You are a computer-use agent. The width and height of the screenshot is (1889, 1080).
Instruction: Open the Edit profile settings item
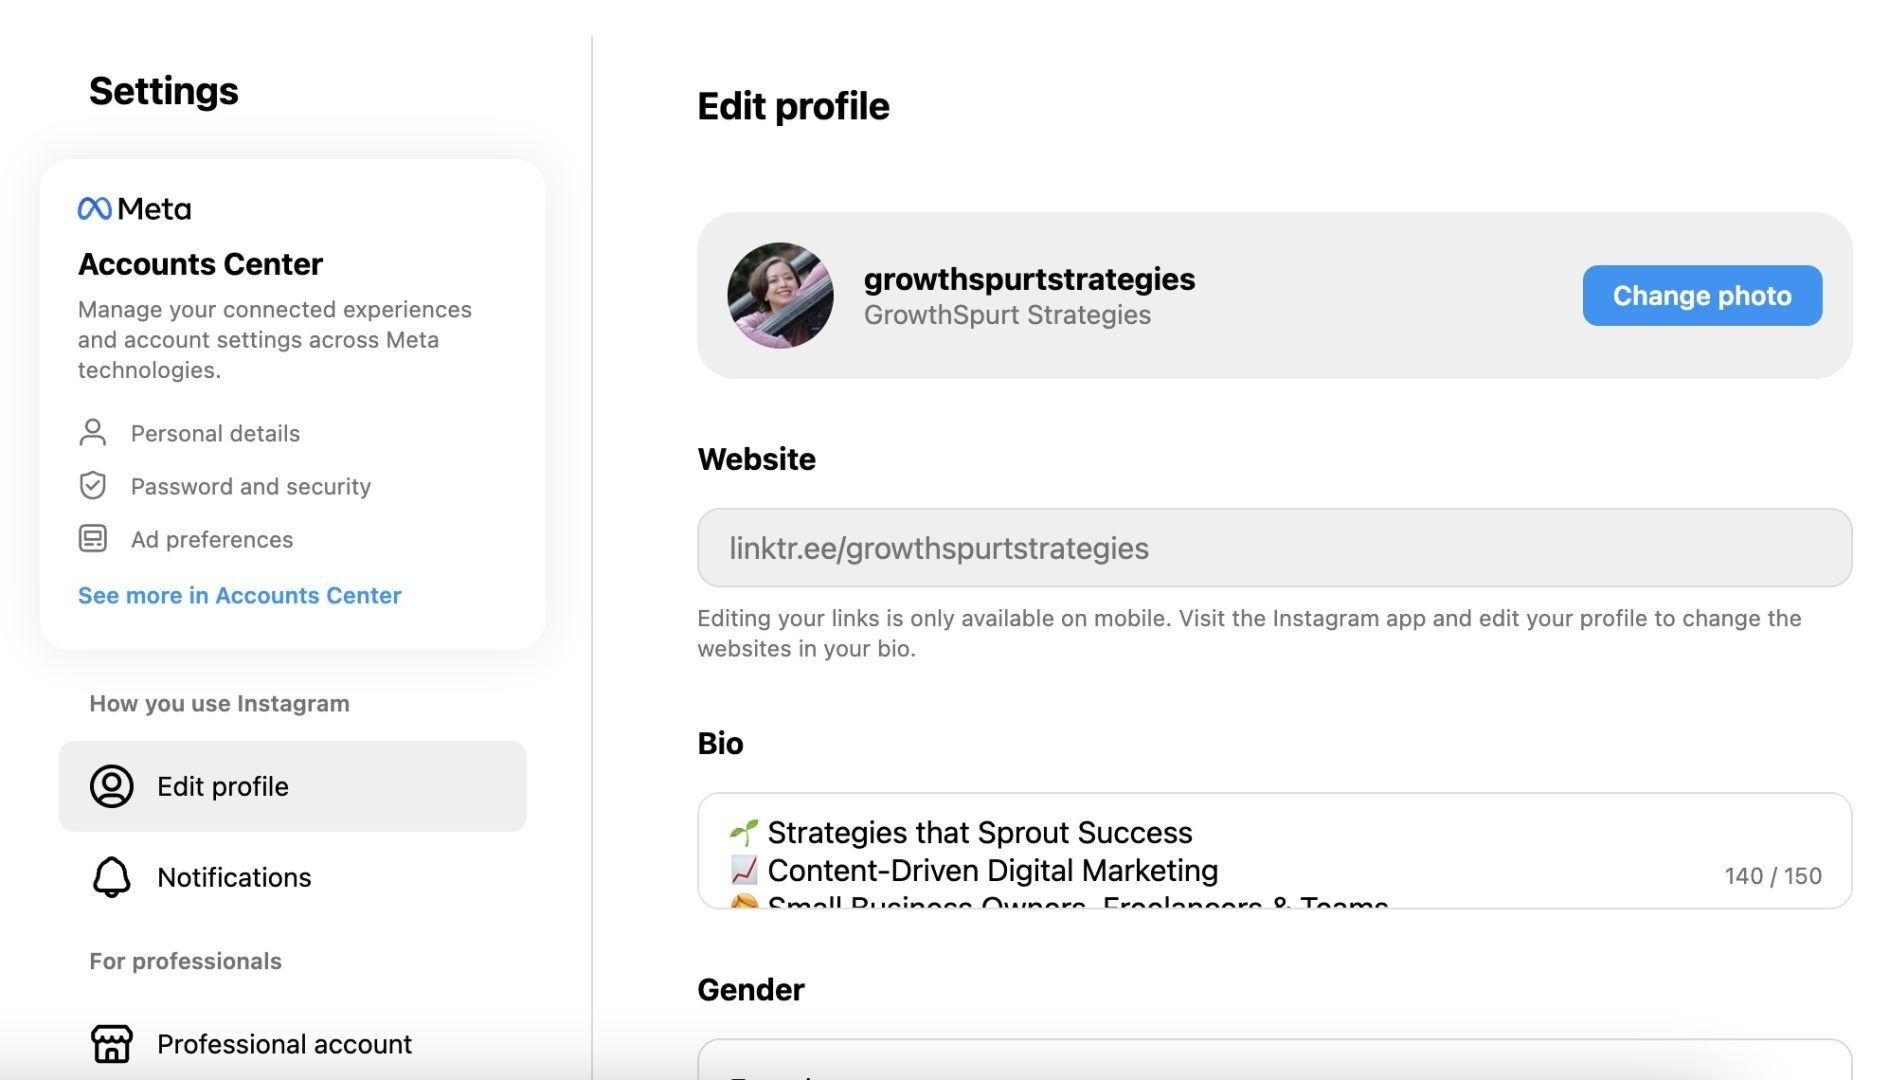tap(292, 786)
